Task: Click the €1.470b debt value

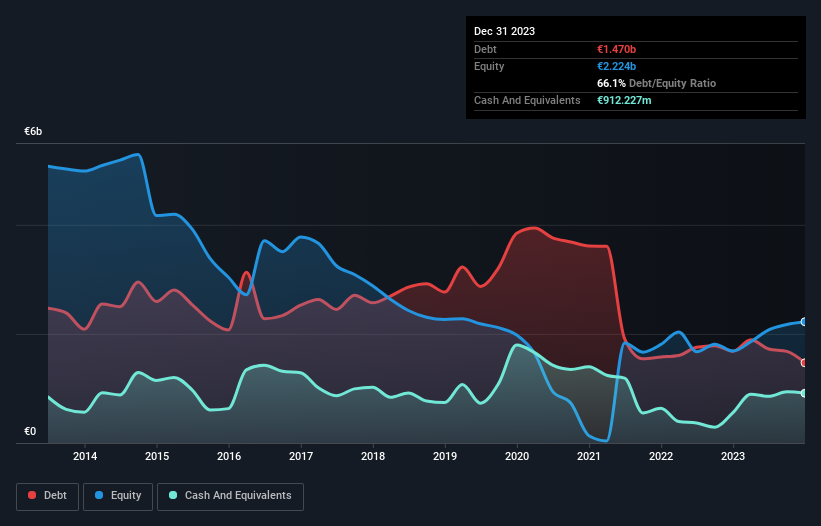Action: pyautogui.click(x=616, y=49)
